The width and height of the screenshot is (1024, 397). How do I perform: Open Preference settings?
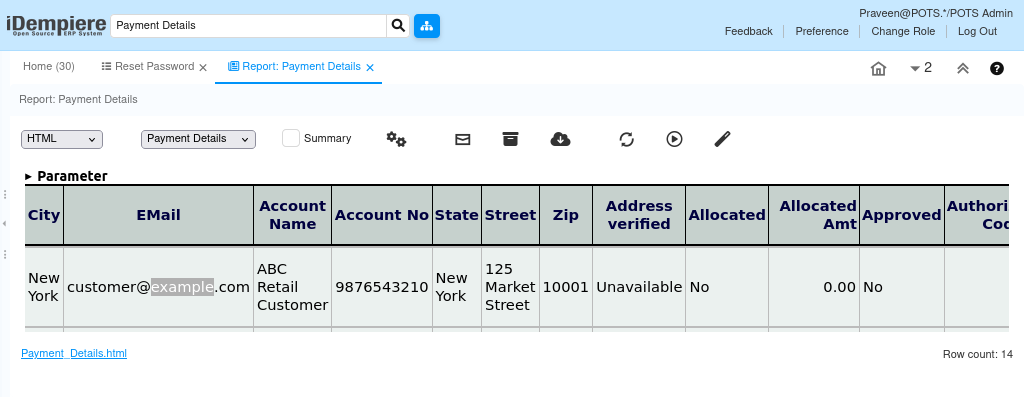(x=822, y=31)
